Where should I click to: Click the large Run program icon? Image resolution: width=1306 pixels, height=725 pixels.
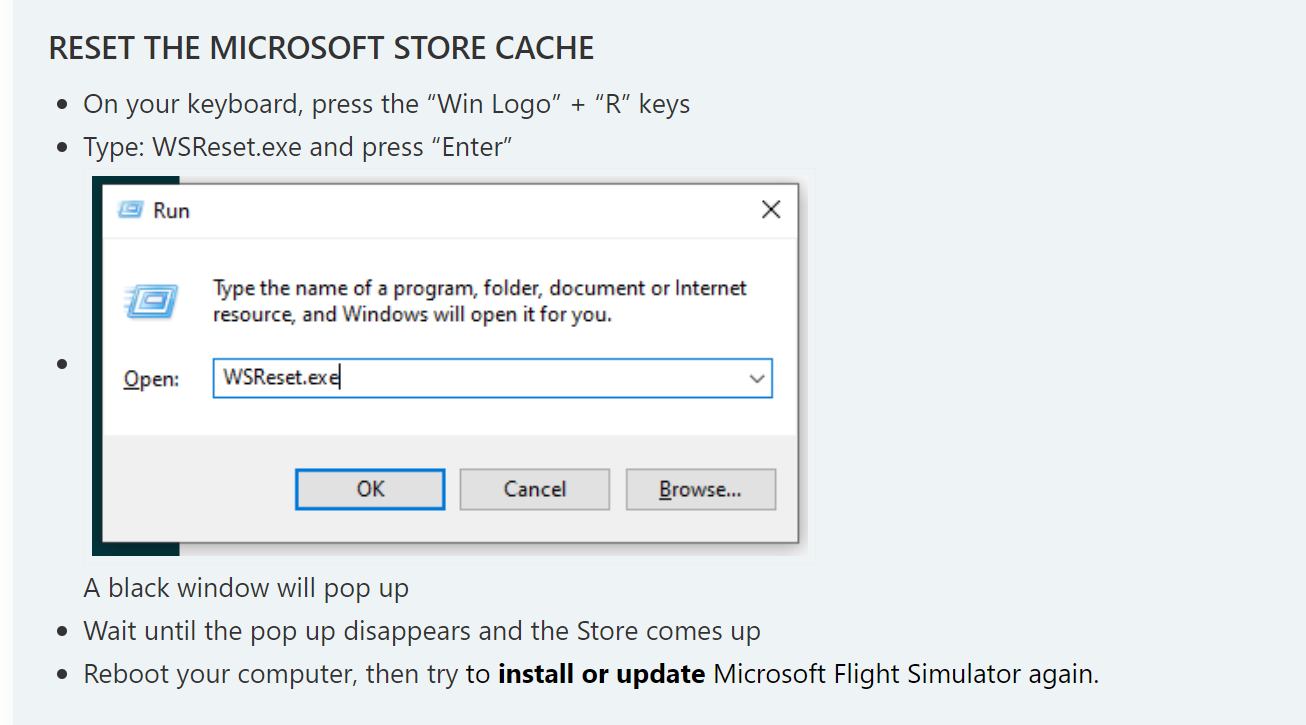point(151,301)
